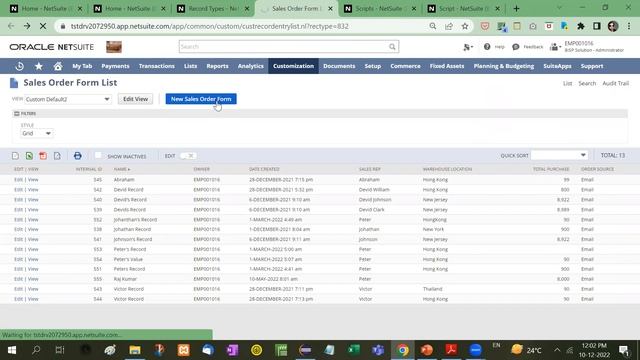Click into the NetSuite global search field
Screen dimensions: 640x360
(x=284, y=47)
